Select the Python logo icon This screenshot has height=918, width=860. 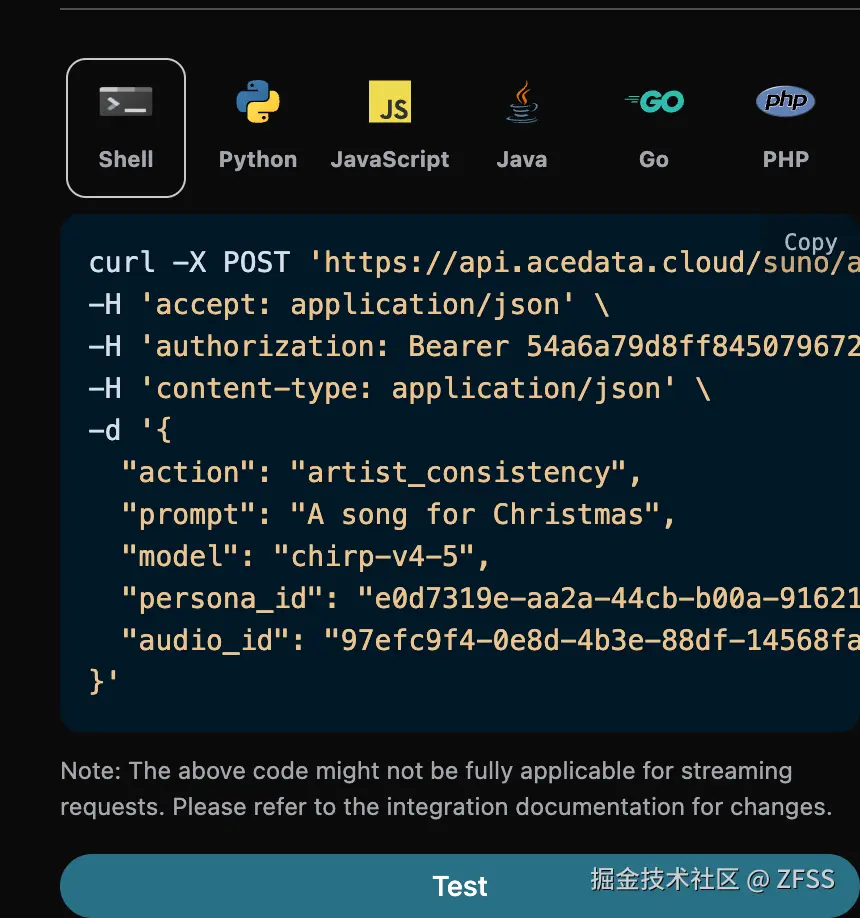point(258,101)
